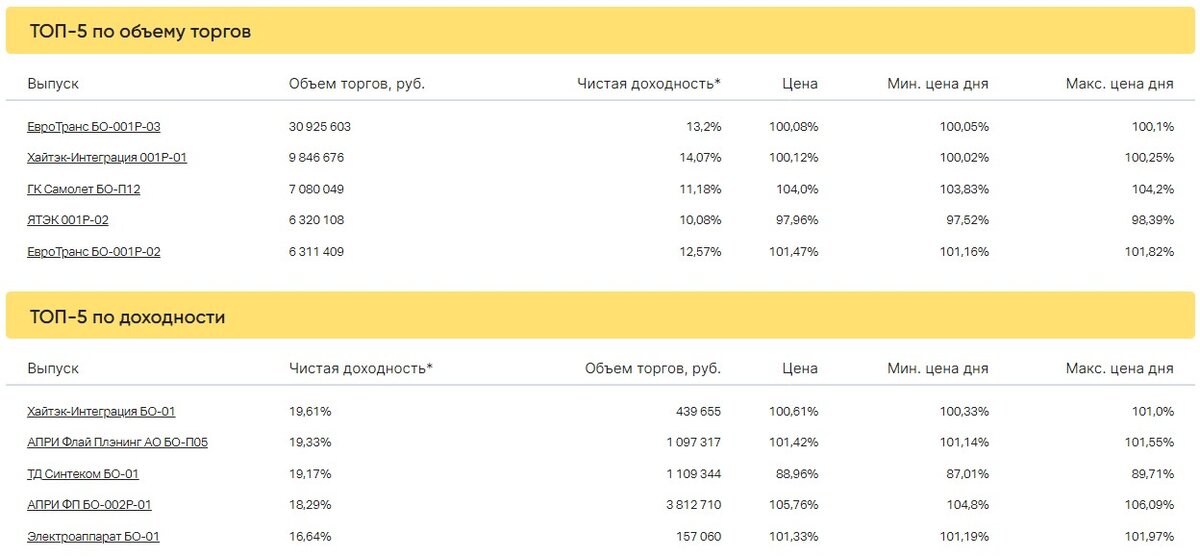Open the Хайтэк-Интеграция БО-01 link
1200x557 pixels.
click(x=101, y=411)
